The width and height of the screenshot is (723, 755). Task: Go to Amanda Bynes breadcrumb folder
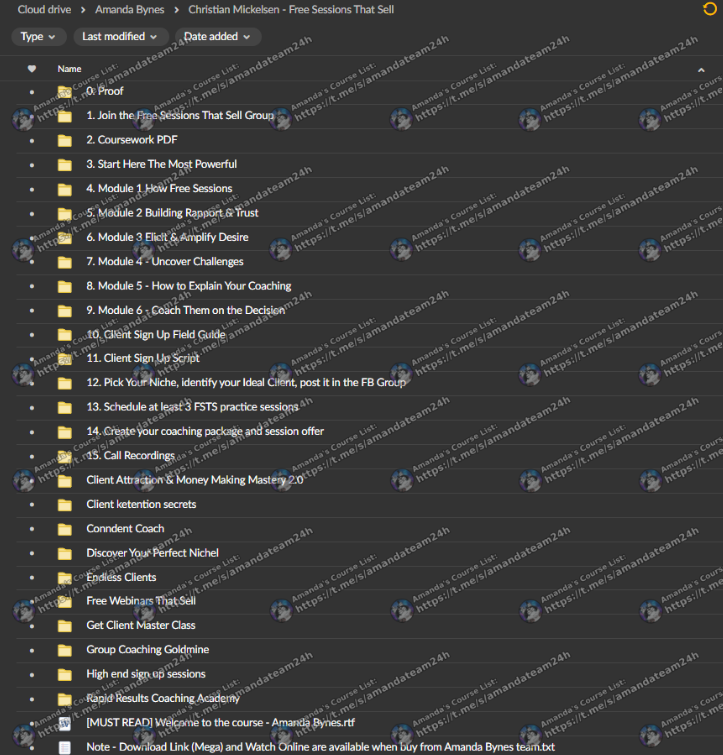coord(129,10)
